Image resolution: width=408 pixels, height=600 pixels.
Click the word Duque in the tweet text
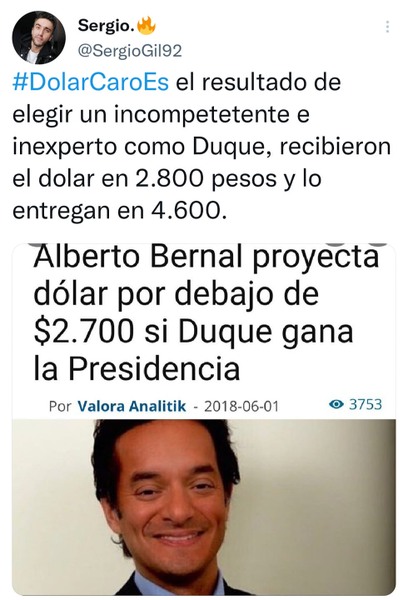pyautogui.click(x=228, y=147)
